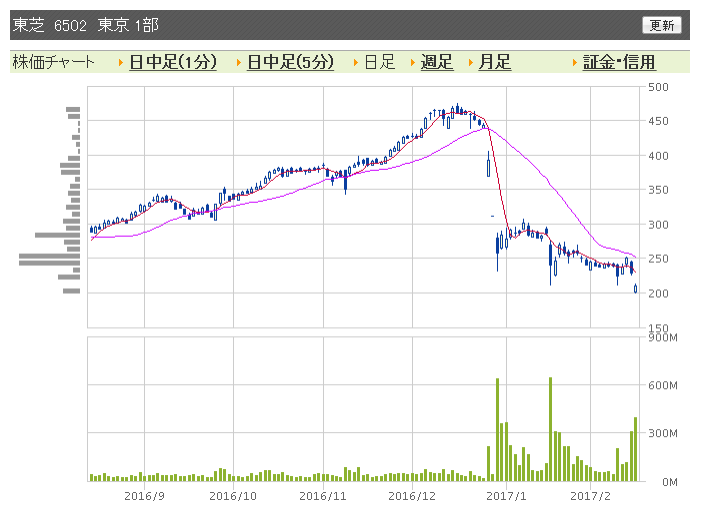The height and width of the screenshot is (521, 701).
Task: Click orange arrow before 日足
Action: [x=356, y=63]
